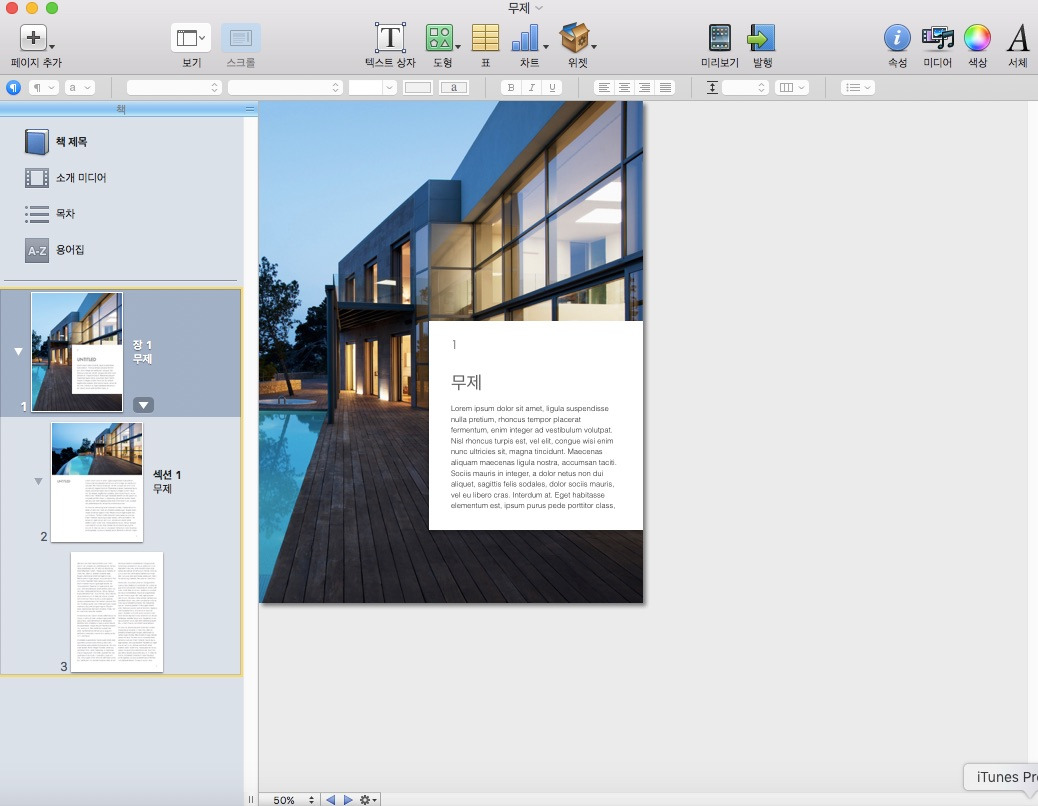Image resolution: width=1038 pixels, height=806 pixels.
Task: Go to the next page arrow
Action: (348, 799)
